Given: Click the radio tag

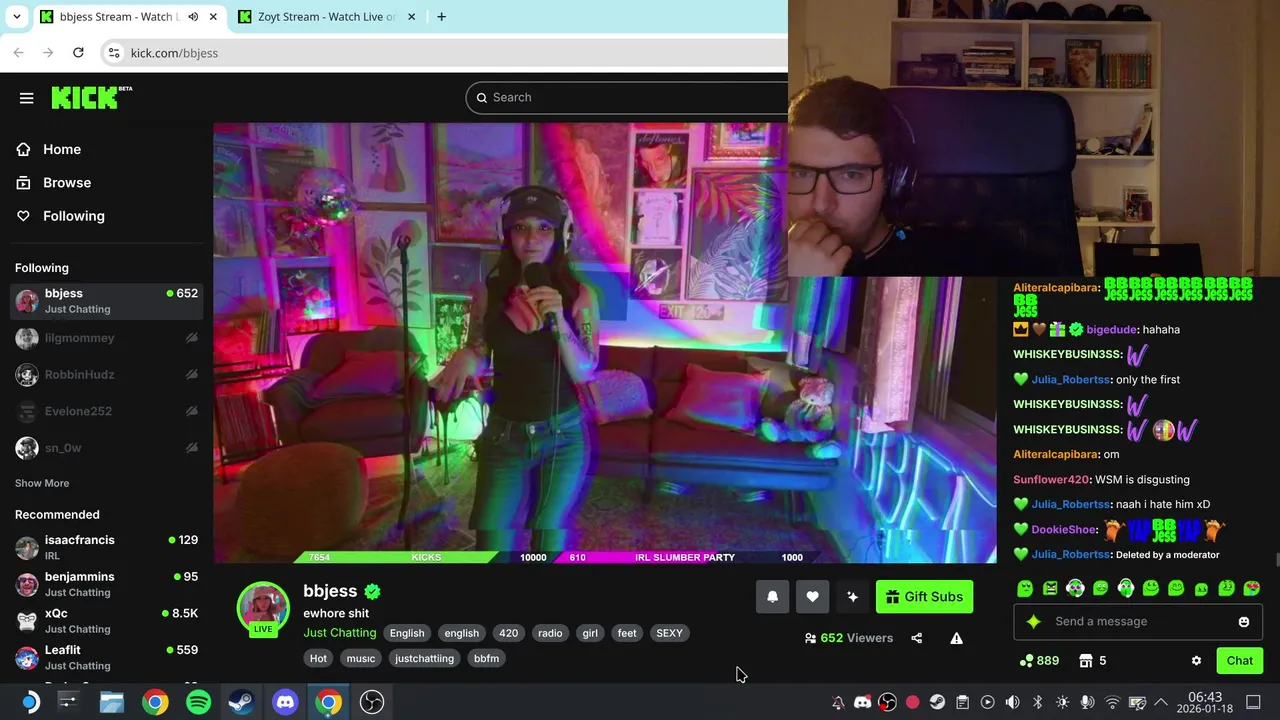Looking at the screenshot, I should (550, 633).
